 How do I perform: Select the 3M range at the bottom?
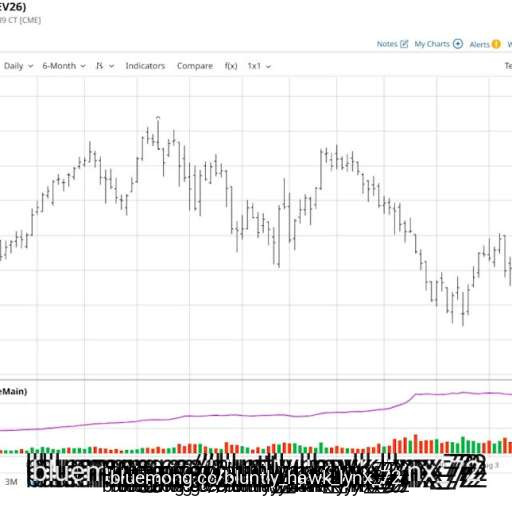(11, 482)
